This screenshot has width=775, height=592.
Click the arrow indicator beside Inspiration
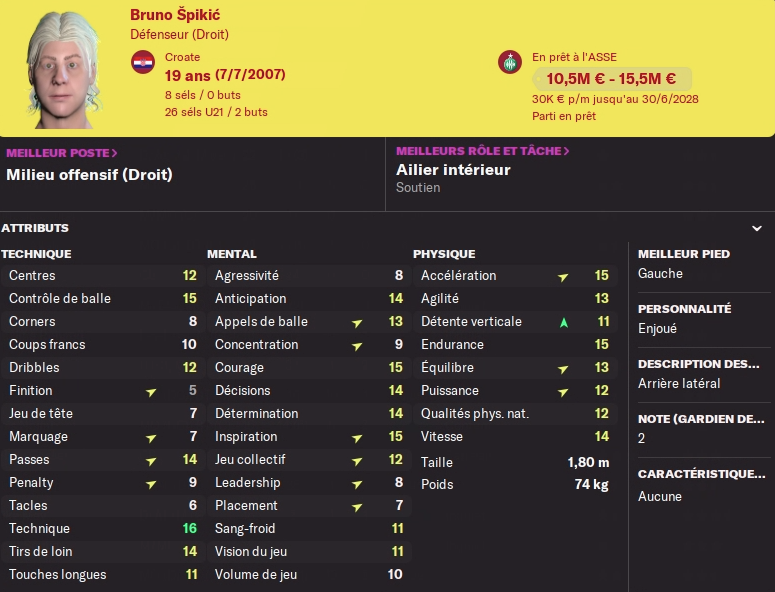357,437
